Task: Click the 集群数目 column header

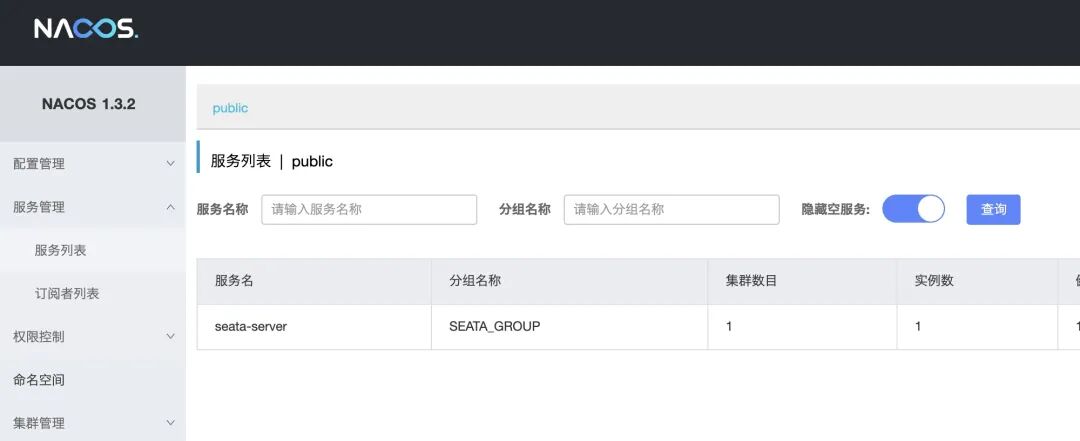Action: 751,281
